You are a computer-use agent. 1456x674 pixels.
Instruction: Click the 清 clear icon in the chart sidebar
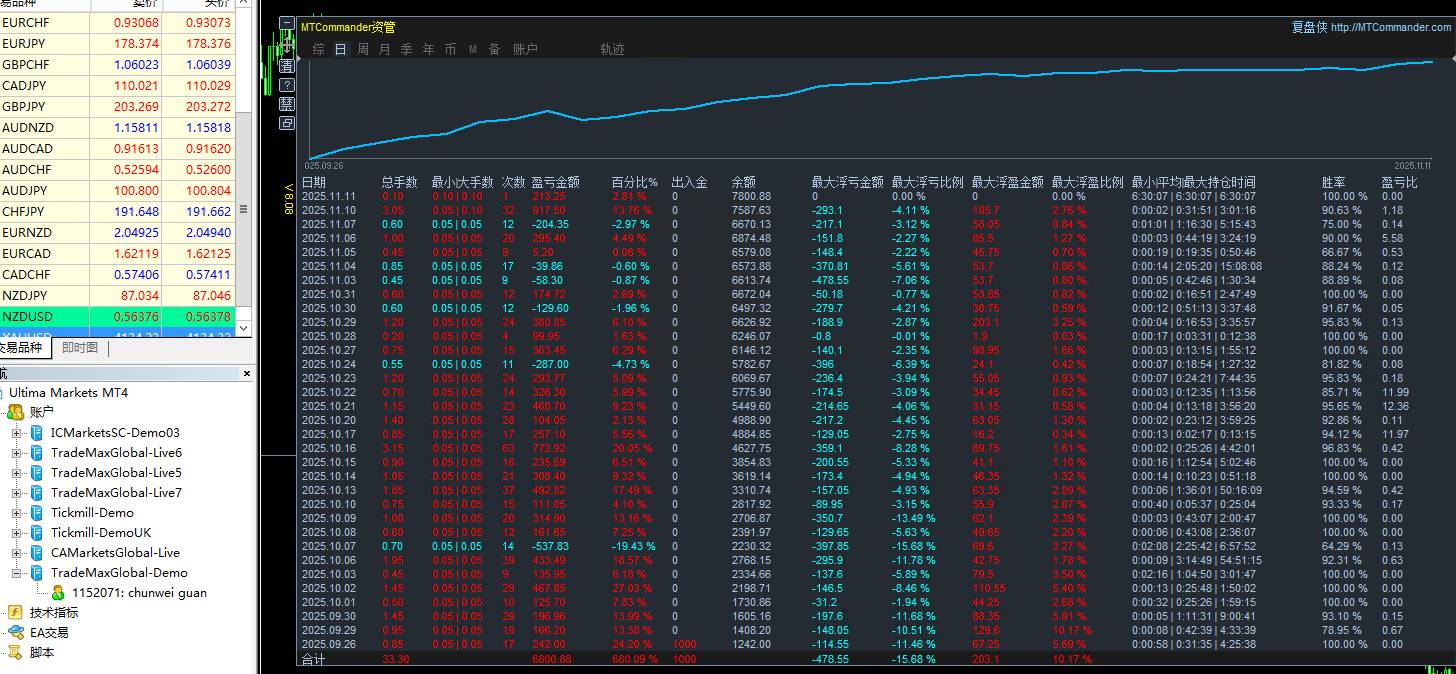[287, 65]
